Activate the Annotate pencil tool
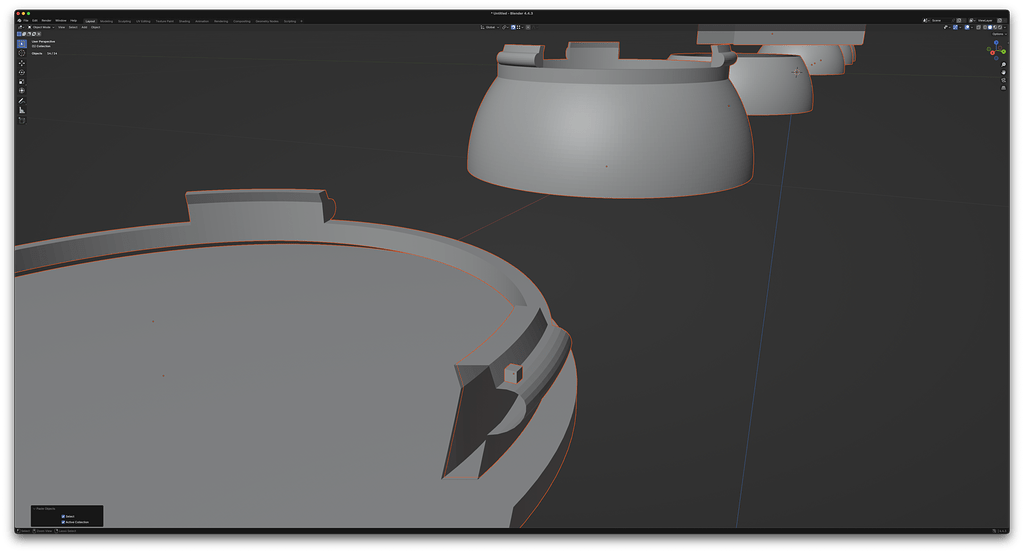Image resolution: width=1024 pixels, height=552 pixels. (22, 101)
